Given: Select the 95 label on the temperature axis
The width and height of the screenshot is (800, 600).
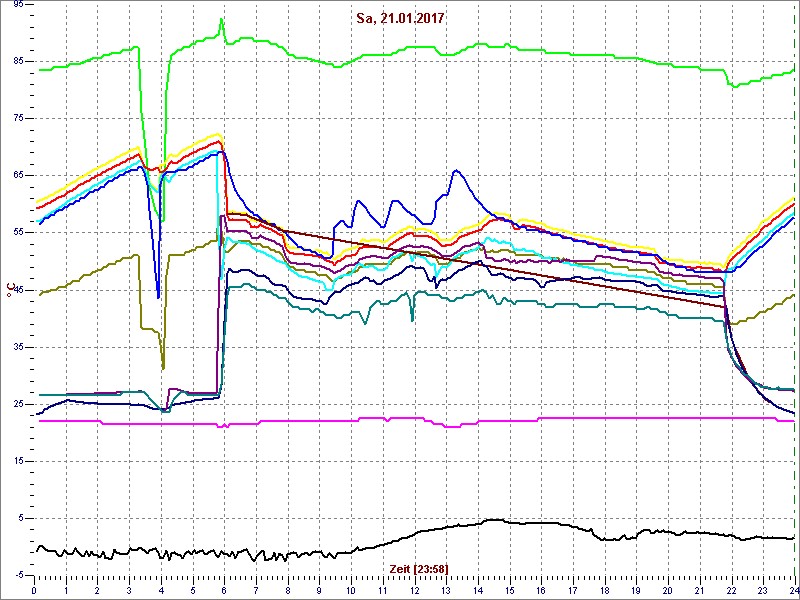Looking at the screenshot, I should [18, 4].
